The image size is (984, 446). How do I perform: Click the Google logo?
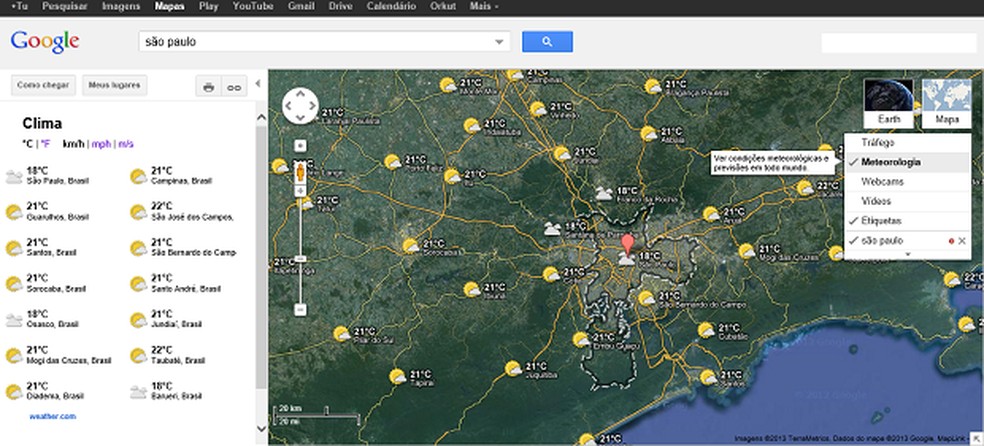(x=45, y=41)
